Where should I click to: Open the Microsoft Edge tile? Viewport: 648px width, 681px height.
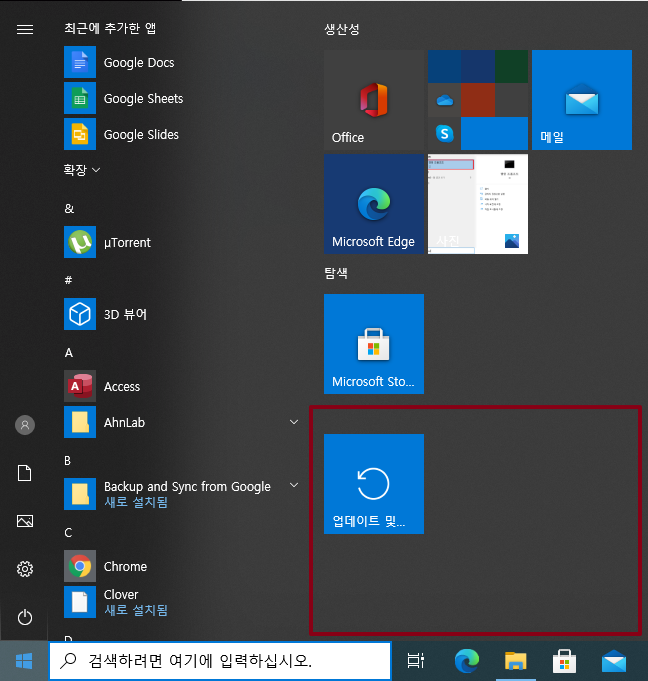pos(374,204)
